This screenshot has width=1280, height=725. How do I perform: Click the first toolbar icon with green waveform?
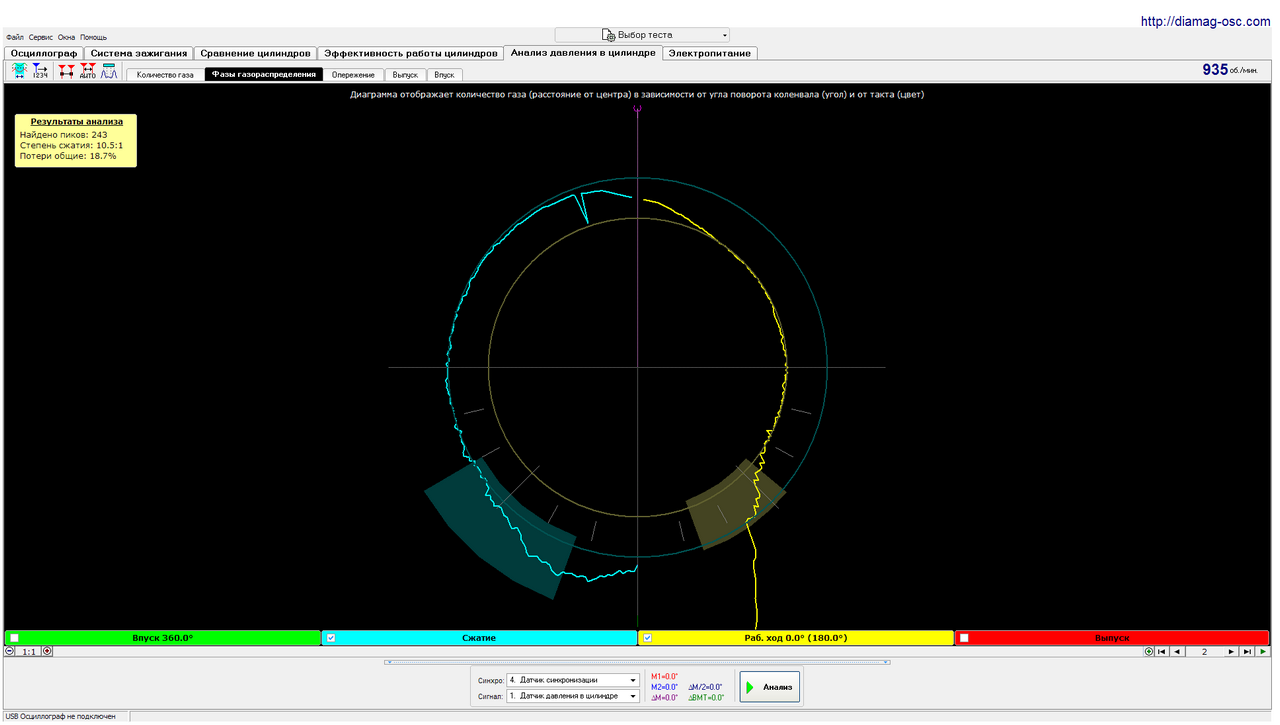[19, 71]
